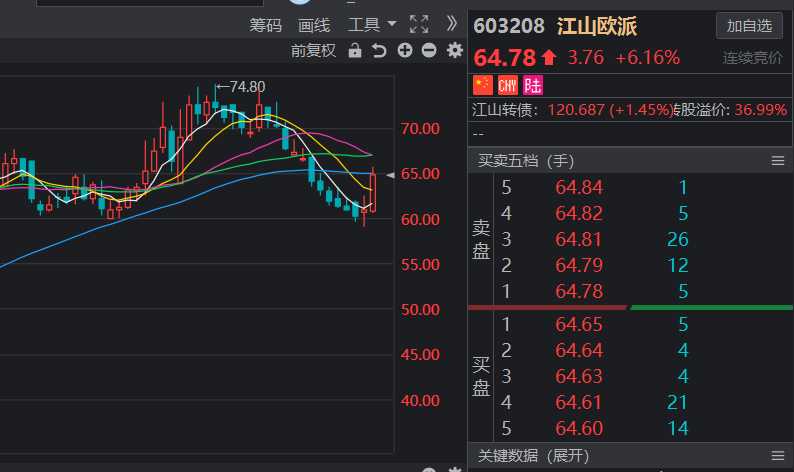Screen dimensions: 794x472
Task: Zoom out chart with the minus icon
Action: [429, 50]
